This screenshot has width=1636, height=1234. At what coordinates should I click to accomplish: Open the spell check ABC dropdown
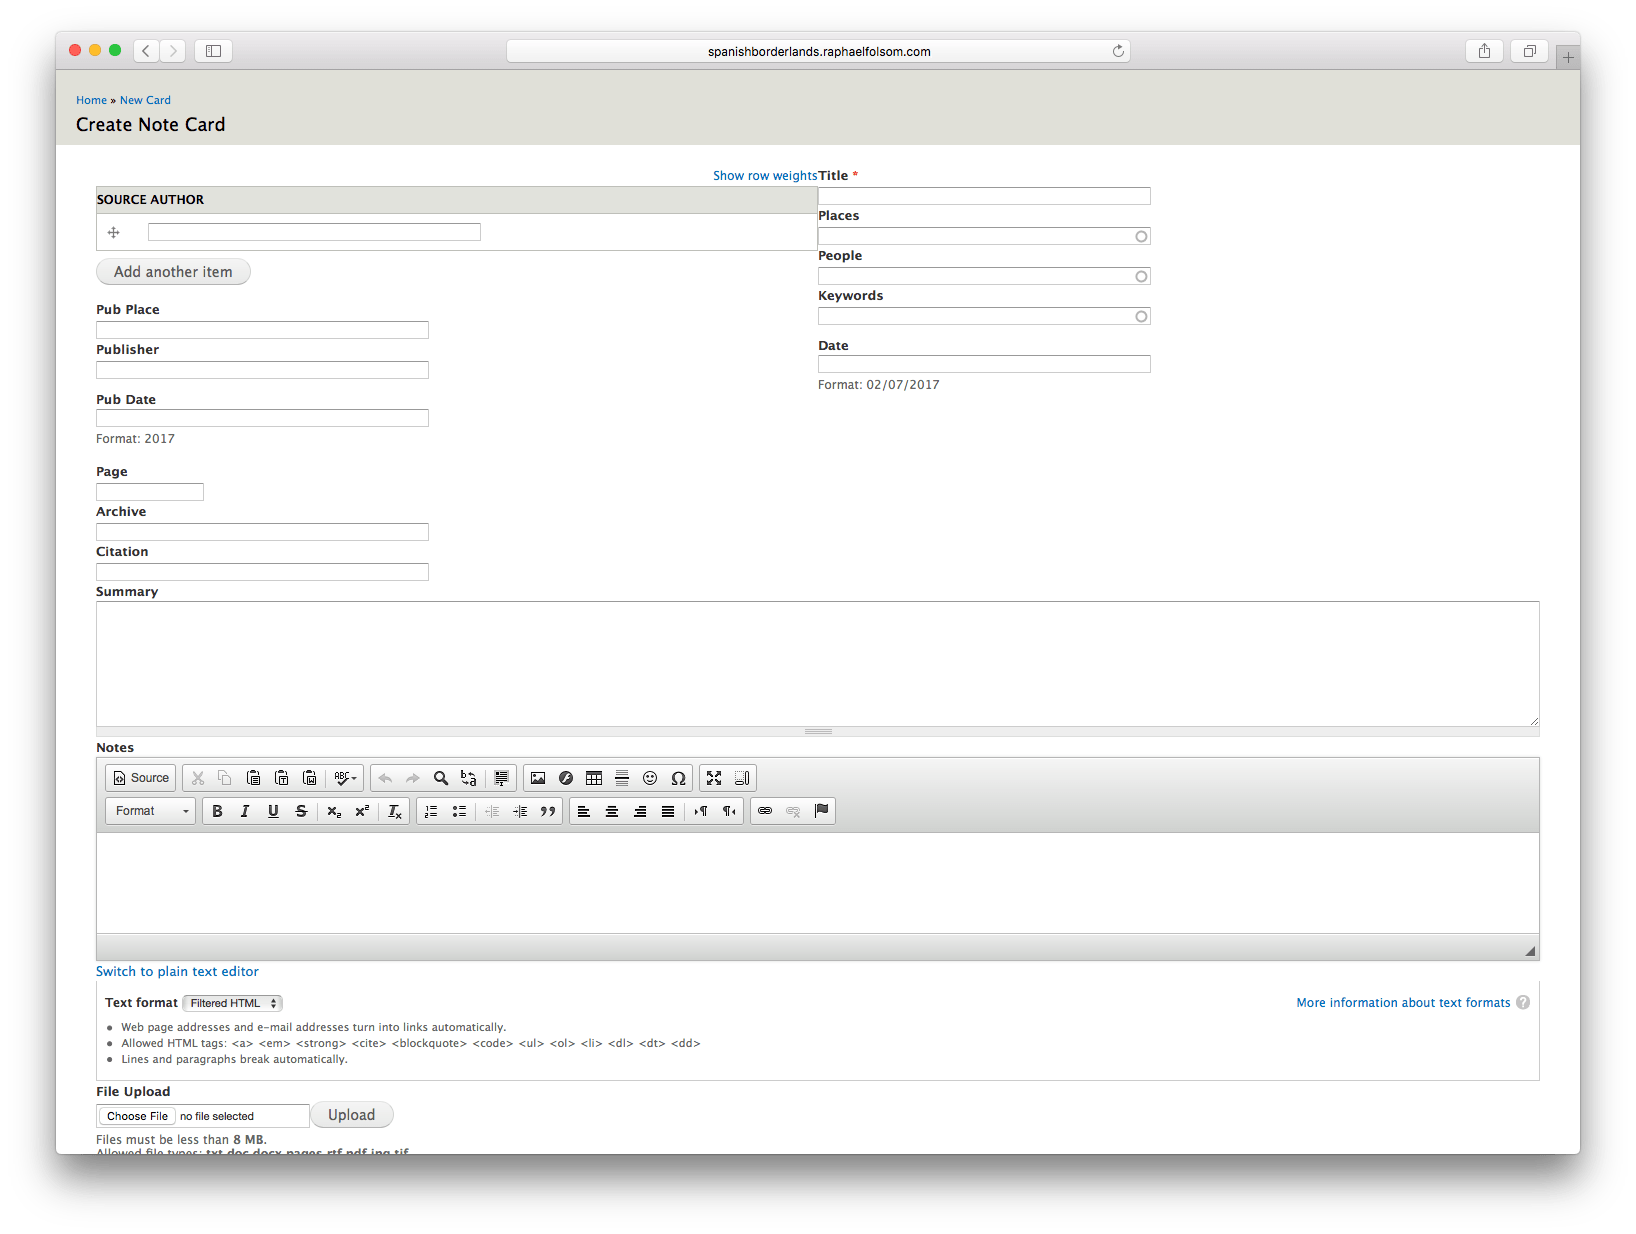(x=345, y=778)
